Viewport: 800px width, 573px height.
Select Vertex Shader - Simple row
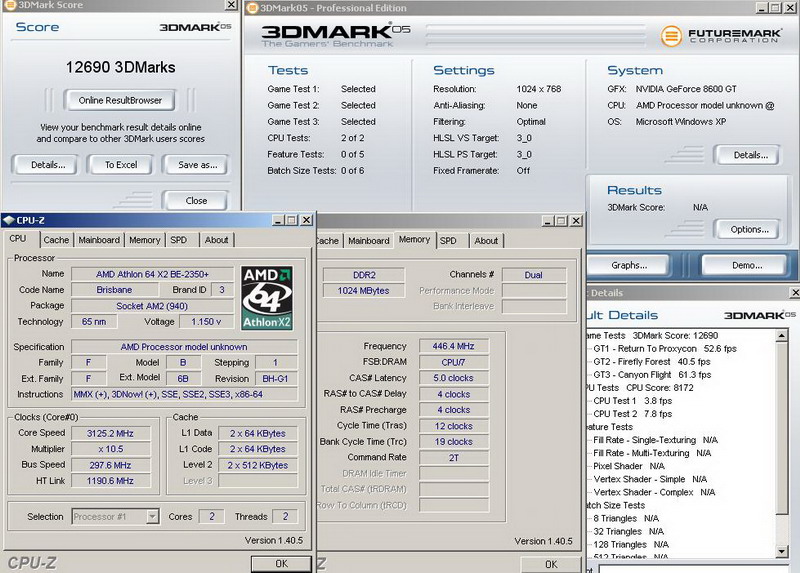point(650,479)
